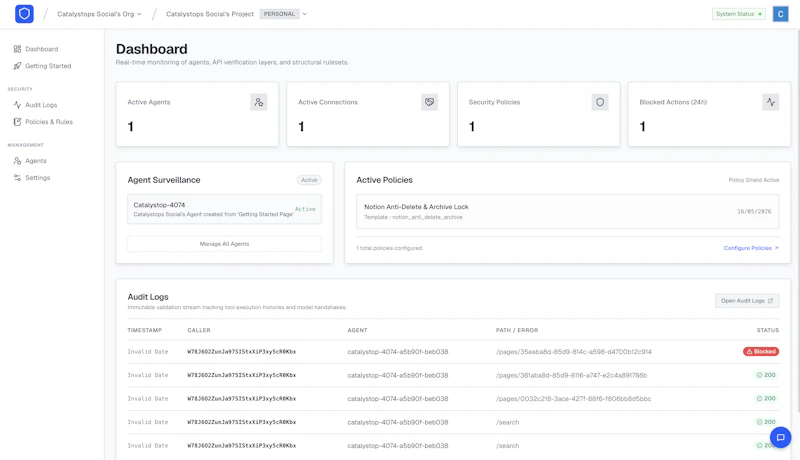800x460 pixels.
Task: Click the sliders icon beside Settings
Action: 17,177
